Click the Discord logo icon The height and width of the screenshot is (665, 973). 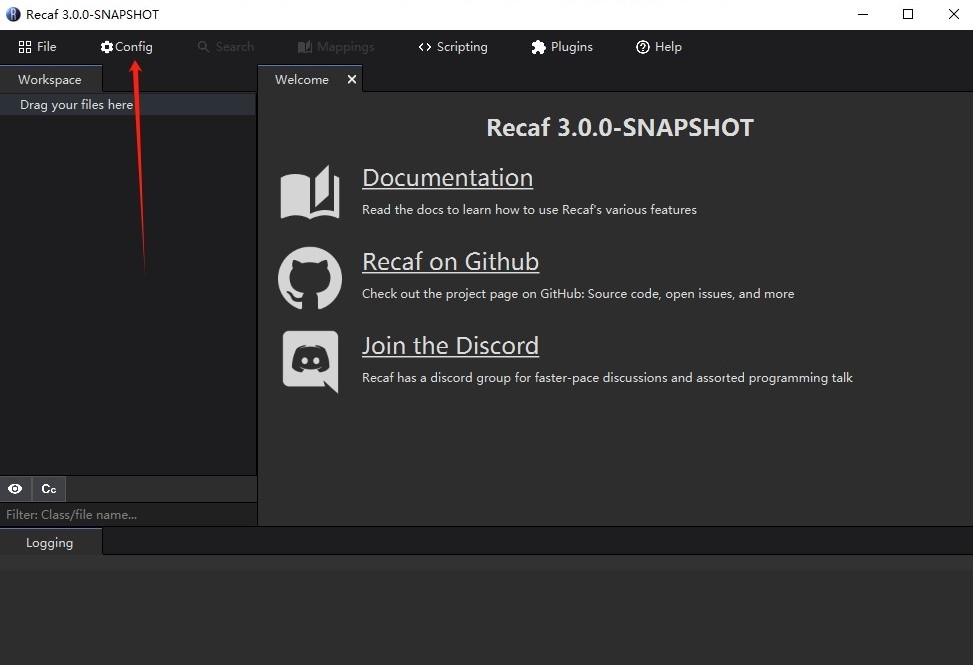click(310, 361)
